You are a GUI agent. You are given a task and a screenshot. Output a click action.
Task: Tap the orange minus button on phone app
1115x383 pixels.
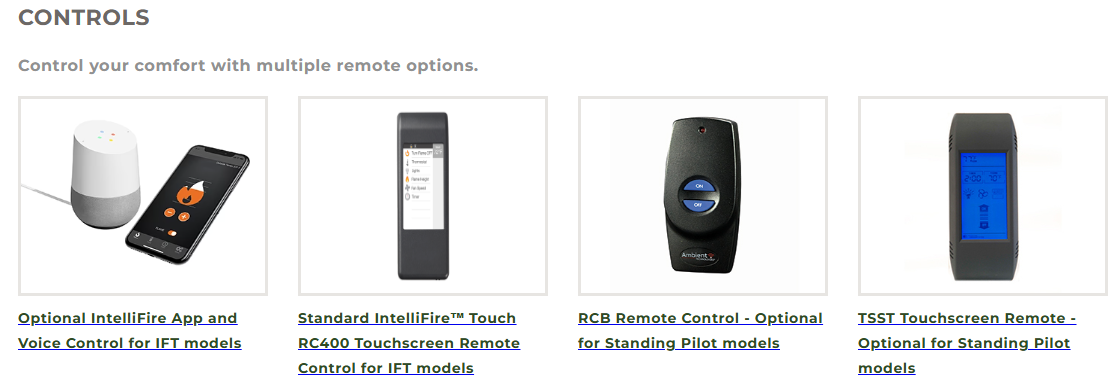169,212
